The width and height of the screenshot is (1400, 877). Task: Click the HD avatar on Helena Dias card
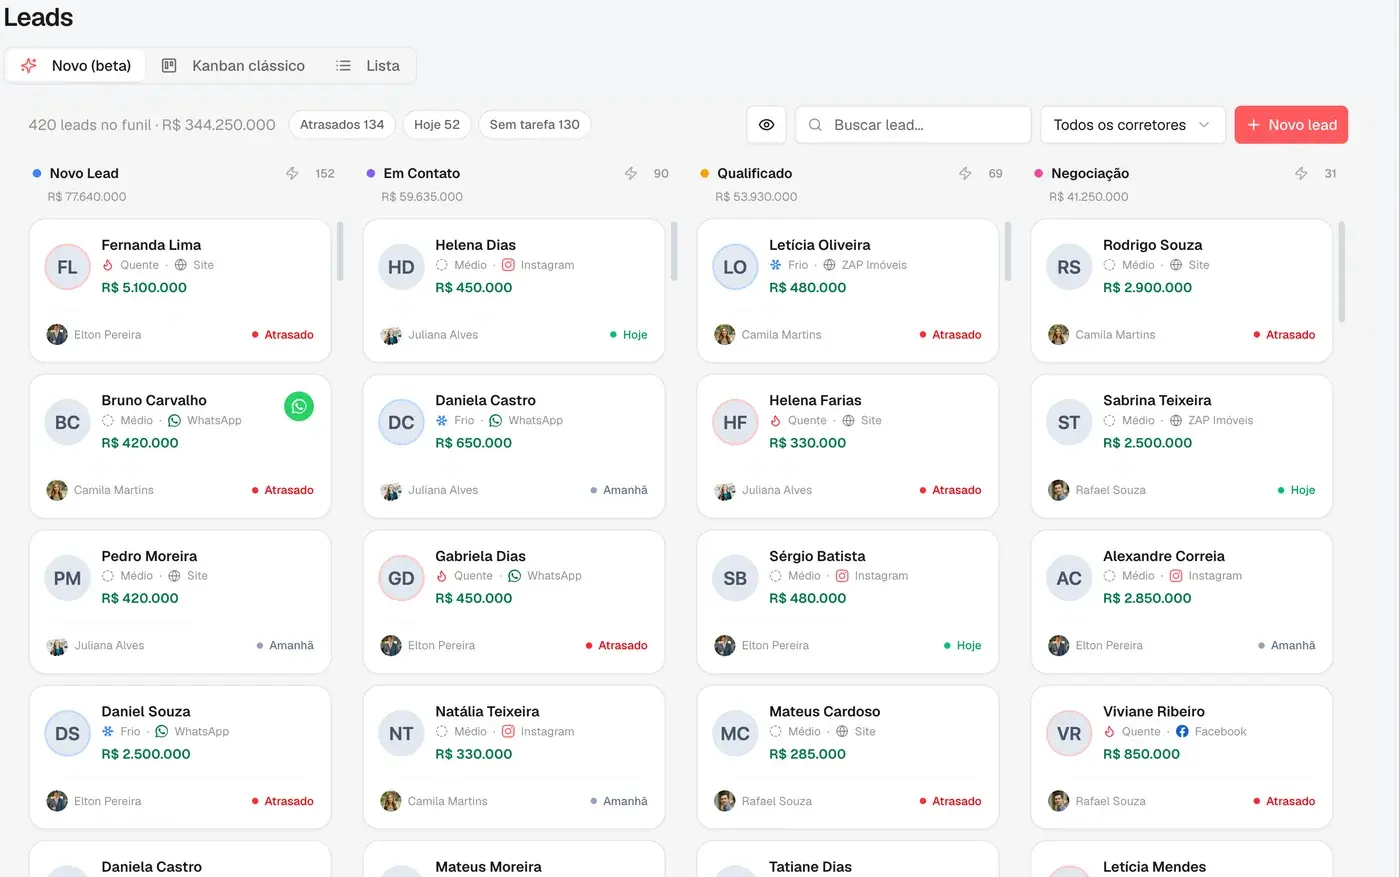[401, 267]
